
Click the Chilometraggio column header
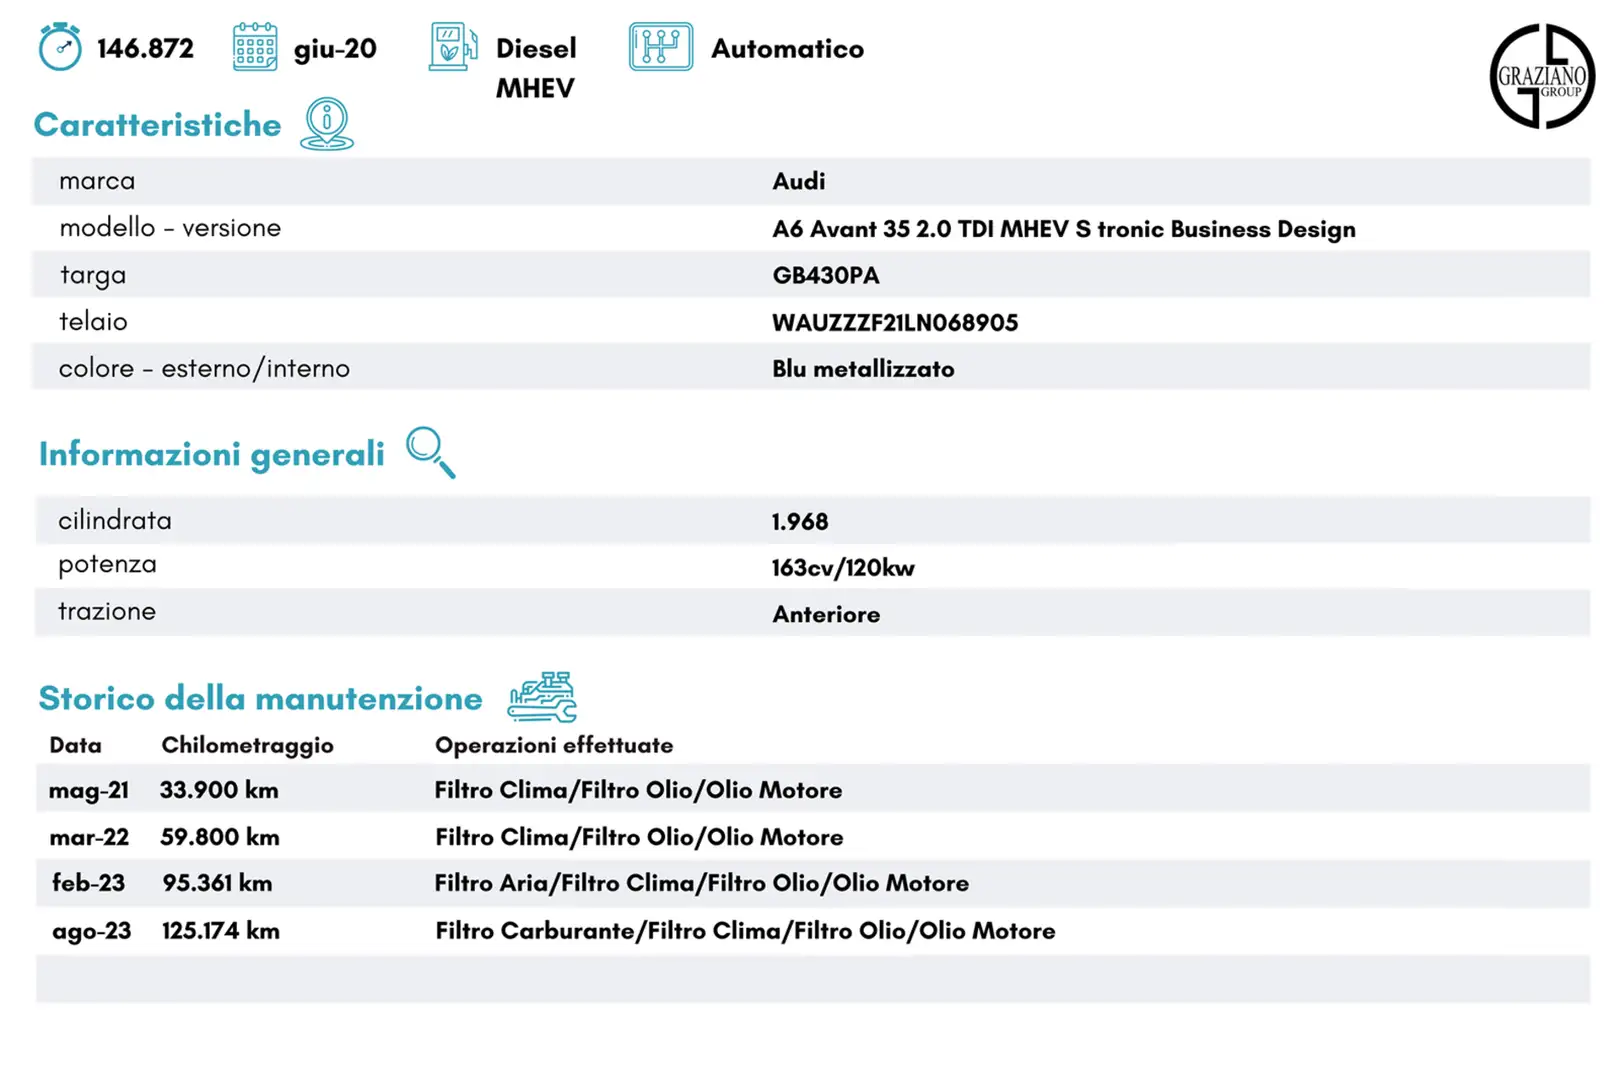click(x=247, y=746)
